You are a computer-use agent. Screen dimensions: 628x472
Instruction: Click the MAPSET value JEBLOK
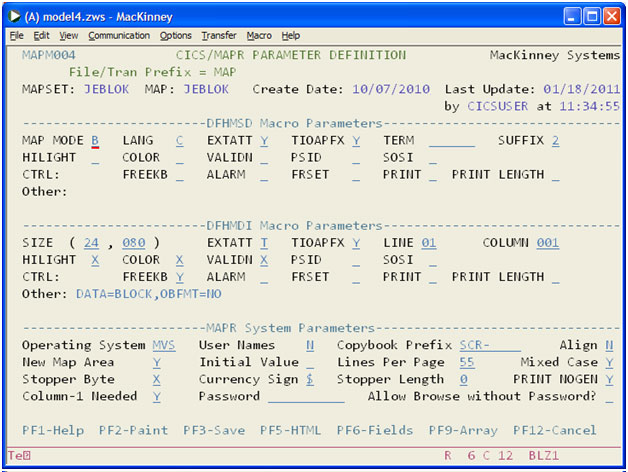tap(107, 89)
